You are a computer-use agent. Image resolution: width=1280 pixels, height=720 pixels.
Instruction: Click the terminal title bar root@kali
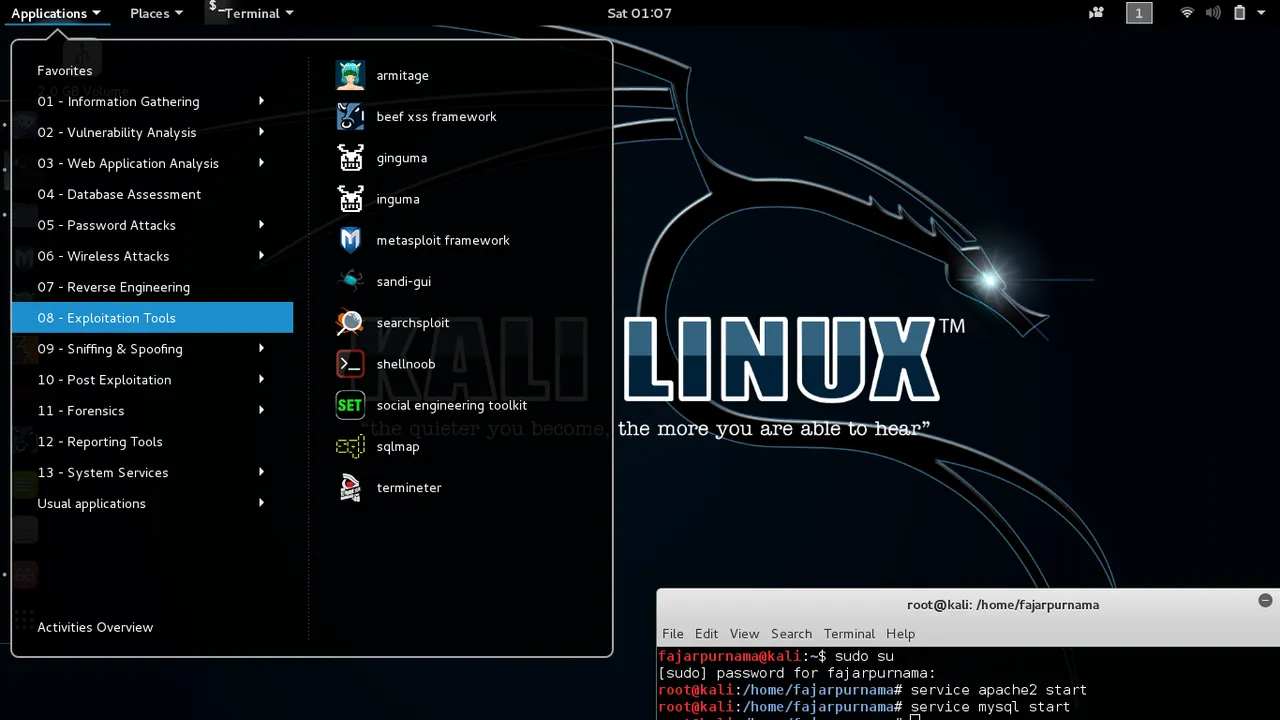[x=1003, y=604]
